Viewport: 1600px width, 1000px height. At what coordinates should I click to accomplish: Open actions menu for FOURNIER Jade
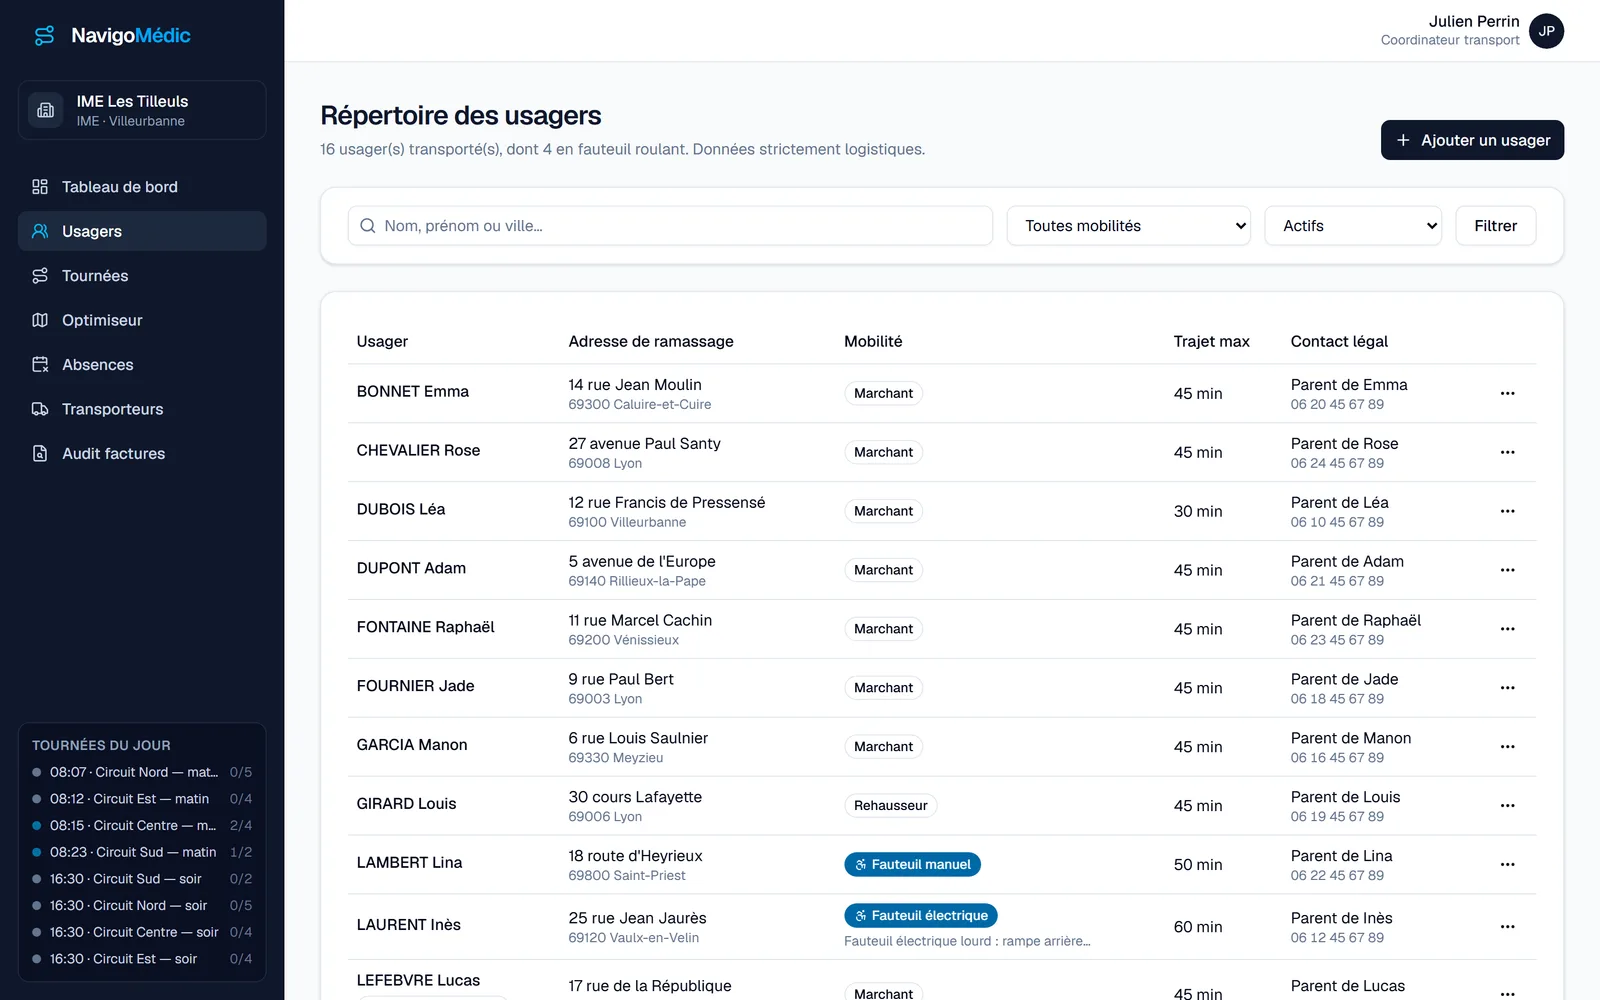[x=1507, y=688]
